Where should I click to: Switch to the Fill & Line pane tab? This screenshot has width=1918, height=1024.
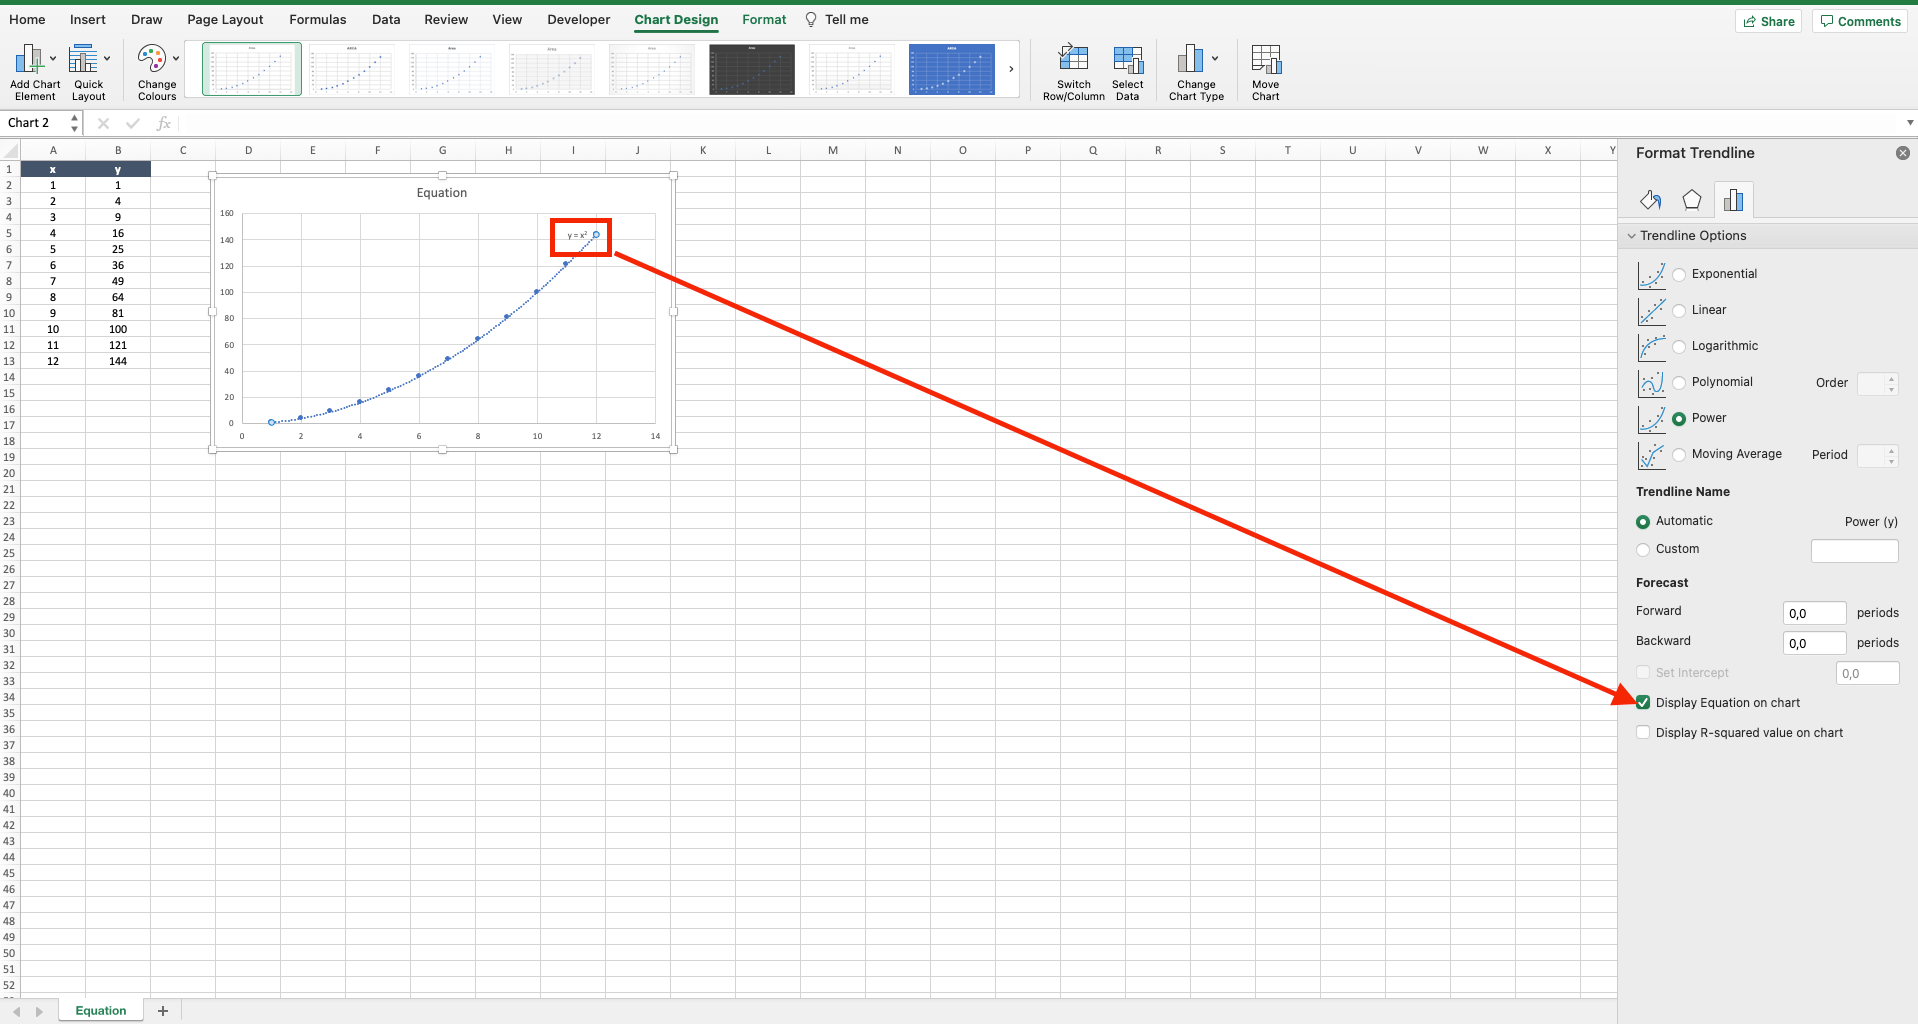point(1650,199)
